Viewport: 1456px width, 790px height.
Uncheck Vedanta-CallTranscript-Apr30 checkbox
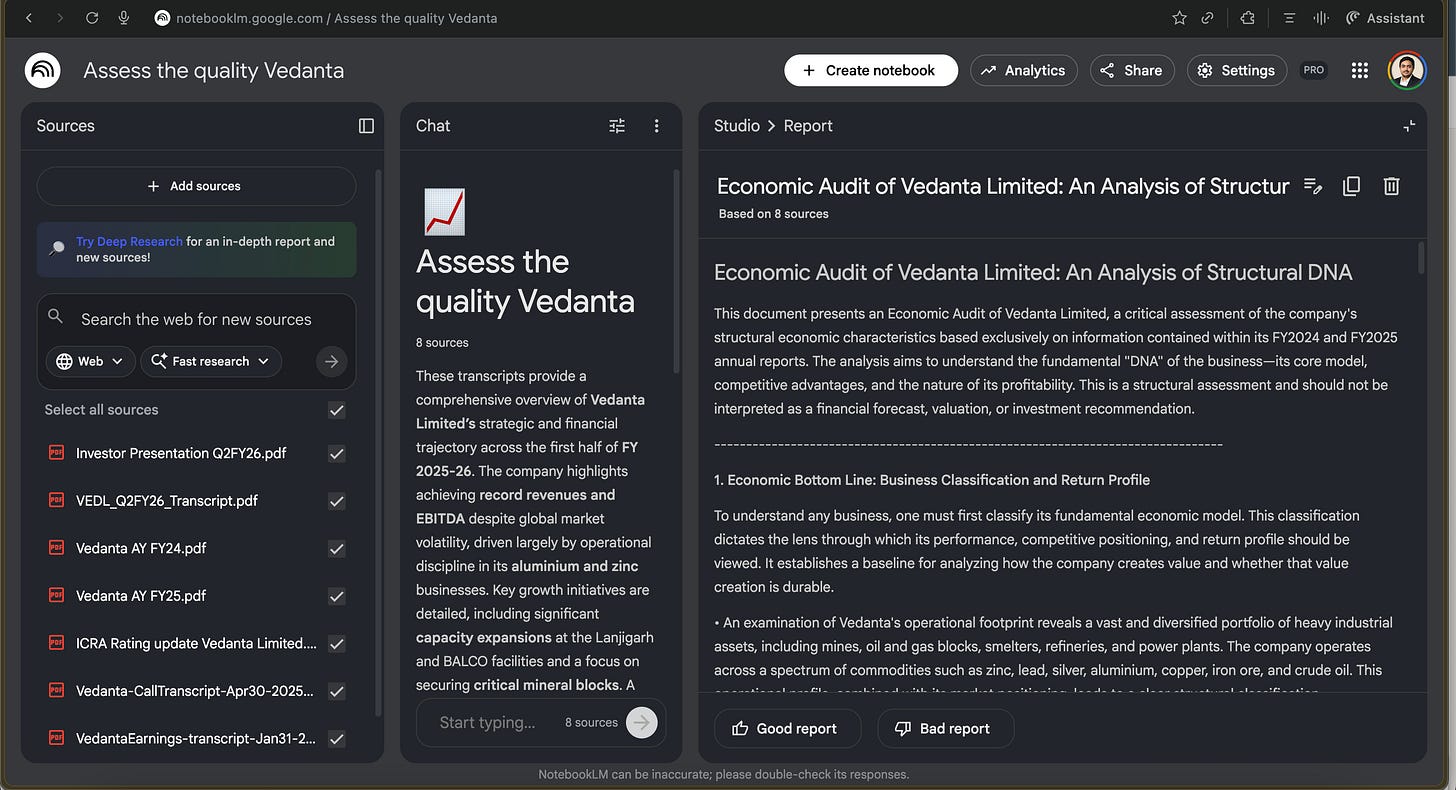(337, 691)
